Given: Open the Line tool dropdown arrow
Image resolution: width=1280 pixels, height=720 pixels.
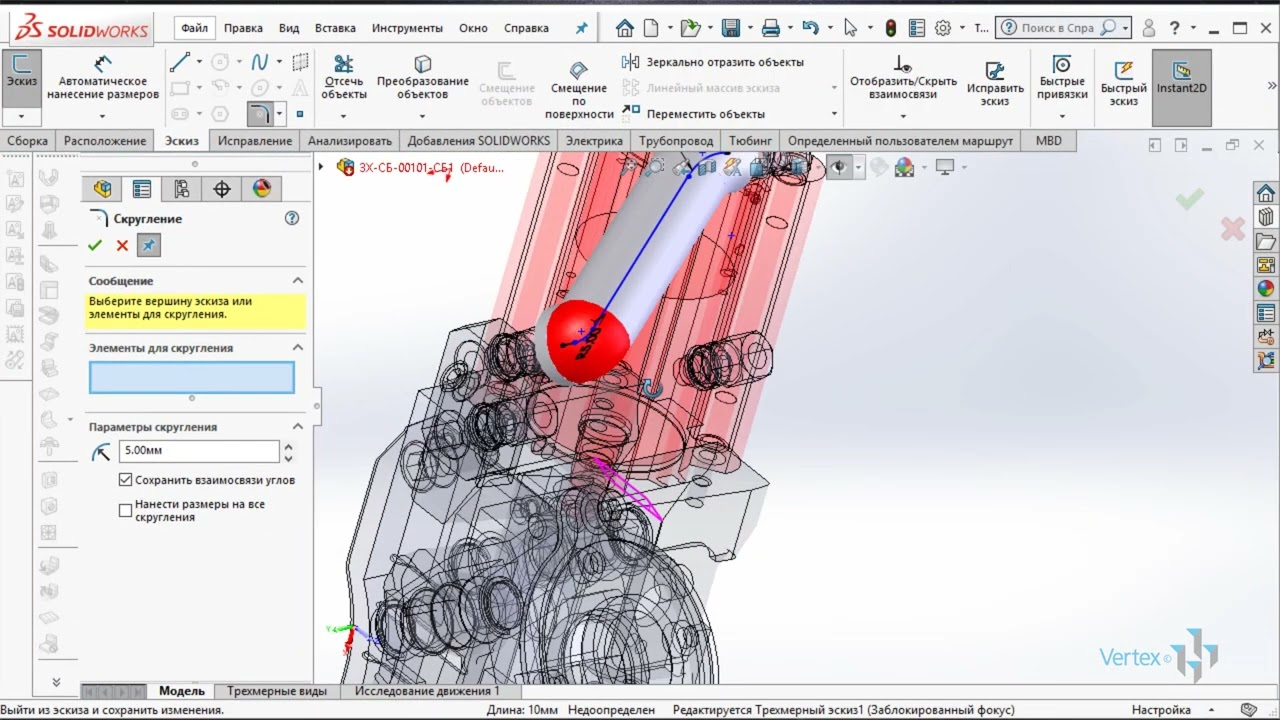Looking at the screenshot, I should (x=199, y=62).
